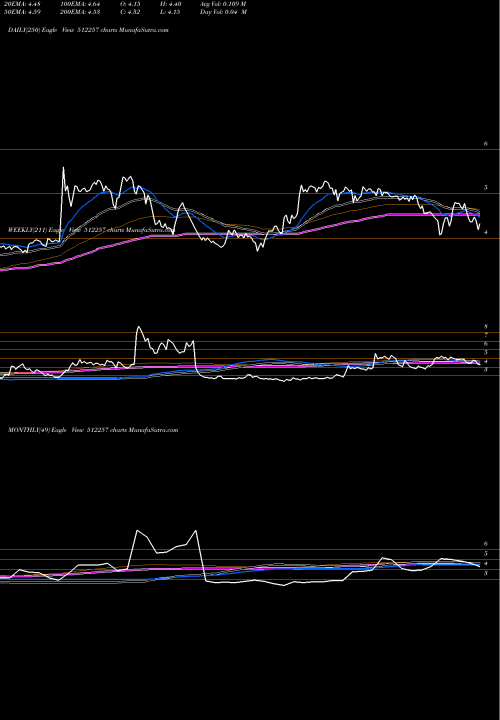Click the daily chart axis label 5
This screenshot has width=500, height=720.
pos(486,188)
